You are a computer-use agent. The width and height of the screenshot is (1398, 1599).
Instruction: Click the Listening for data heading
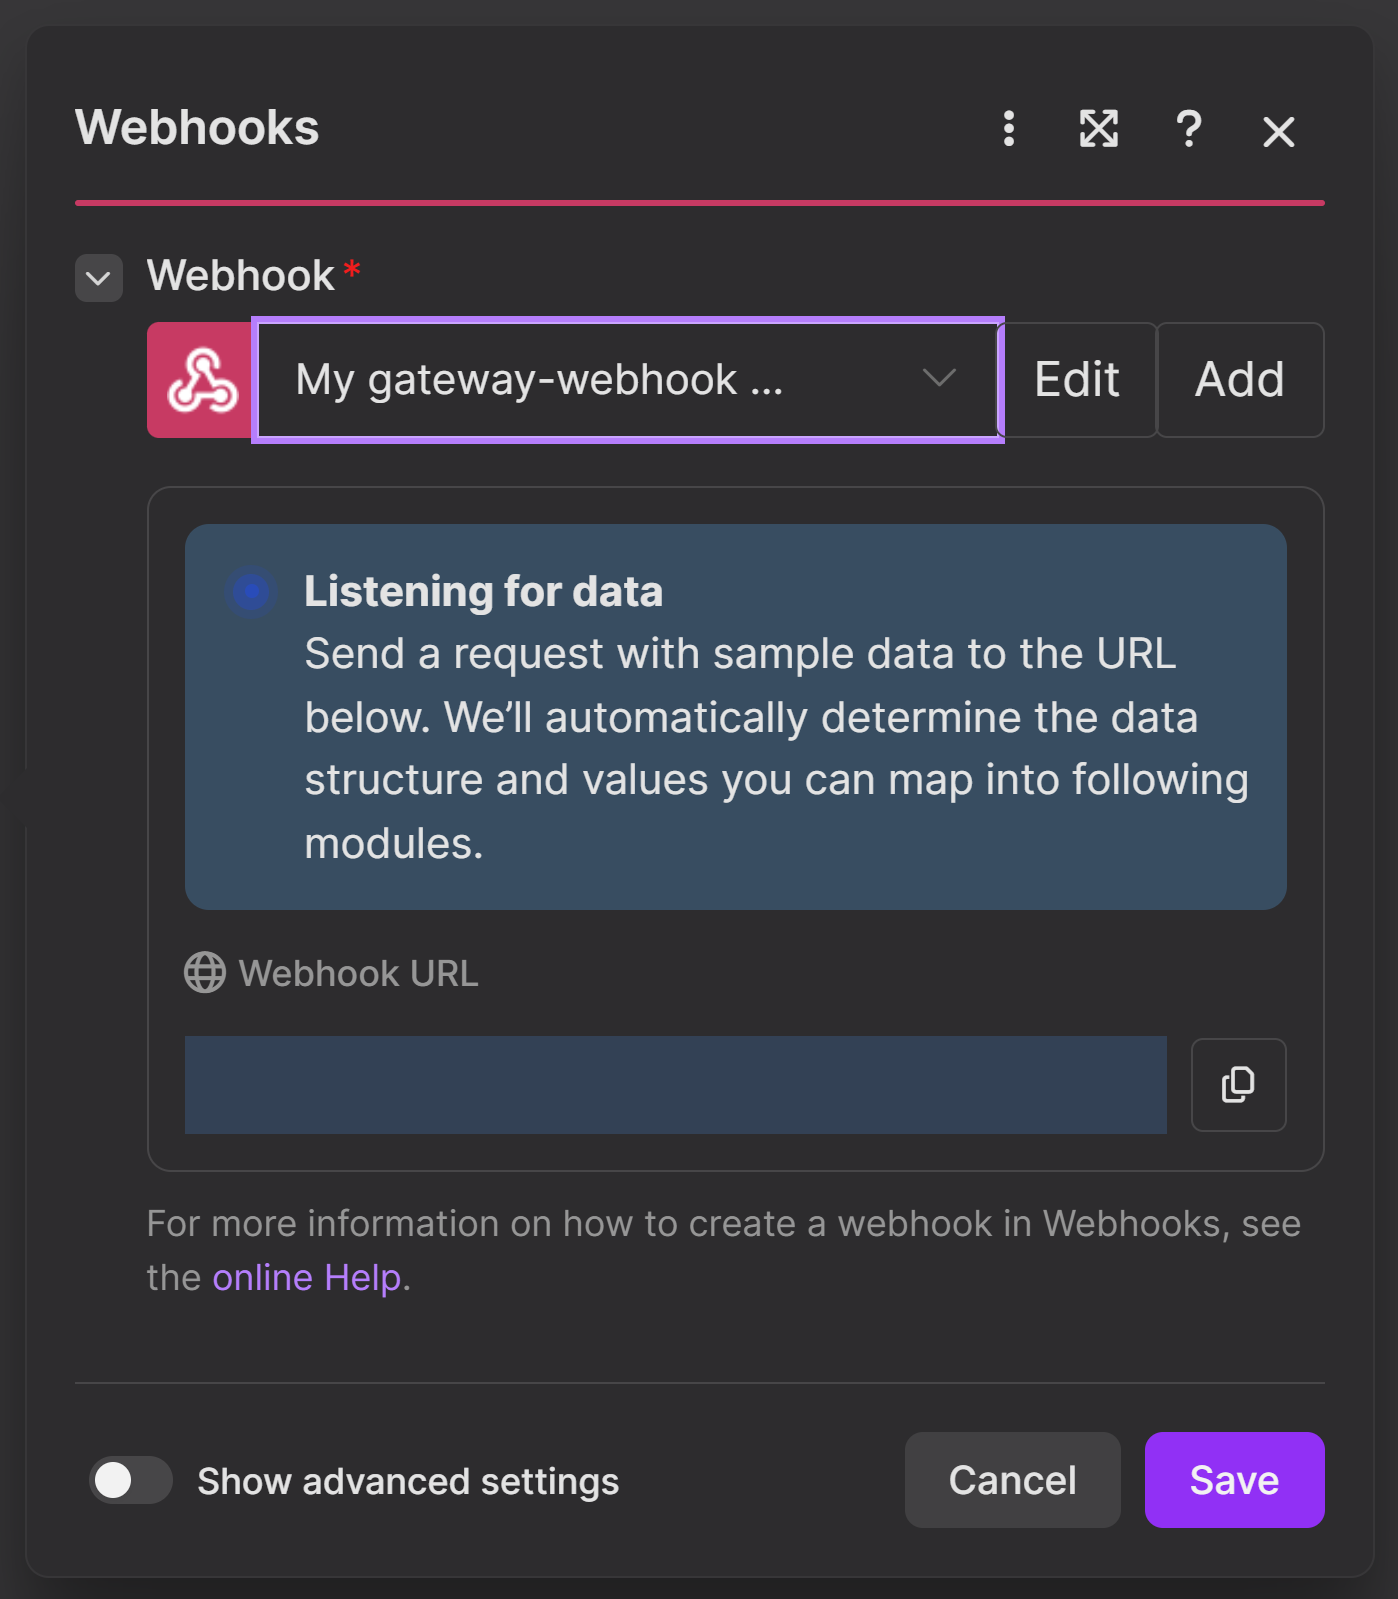click(484, 591)
